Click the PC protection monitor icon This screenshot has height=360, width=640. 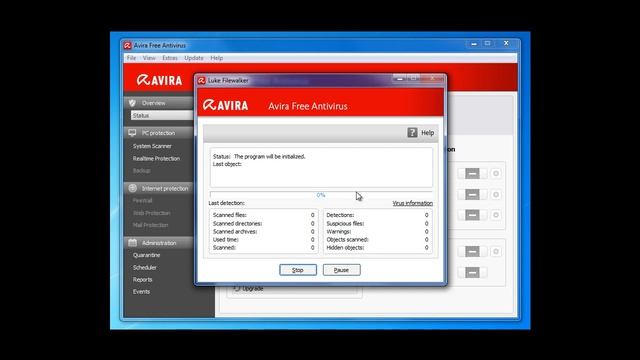click(x=132, y=133)
